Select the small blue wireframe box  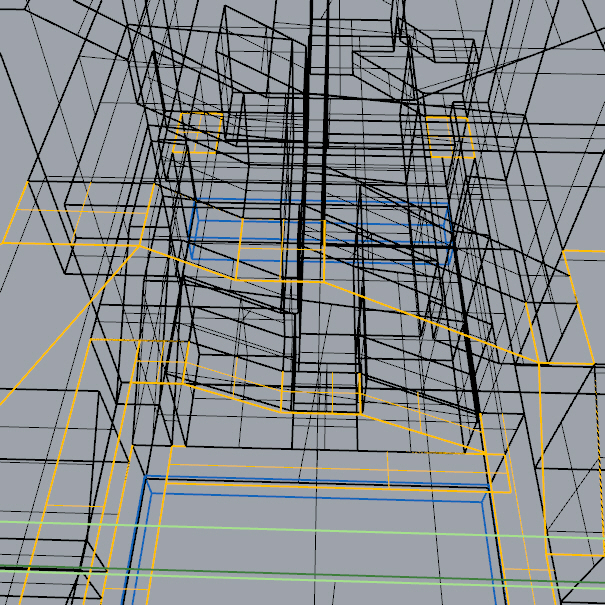[320, 232]
